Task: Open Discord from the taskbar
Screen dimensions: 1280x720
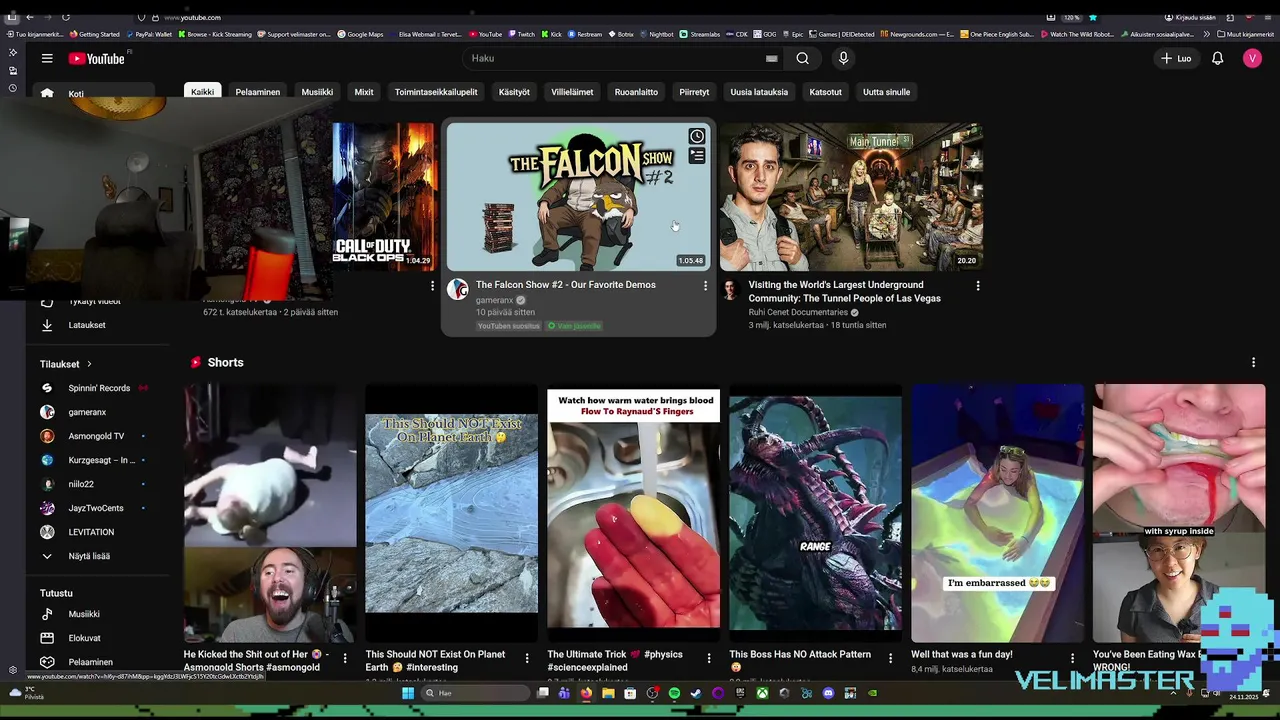Action: pyautogui.click(x=828, y=693)
